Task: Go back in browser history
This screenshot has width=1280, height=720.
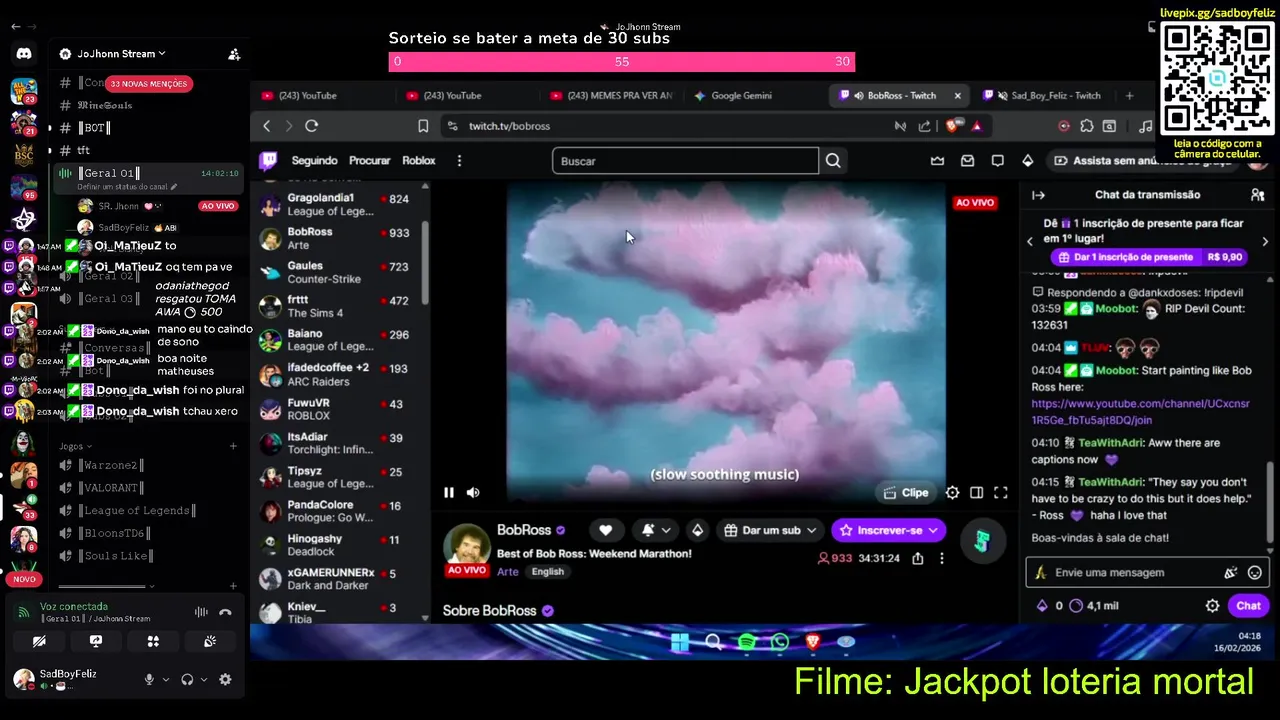Action: tap(266, 126)
